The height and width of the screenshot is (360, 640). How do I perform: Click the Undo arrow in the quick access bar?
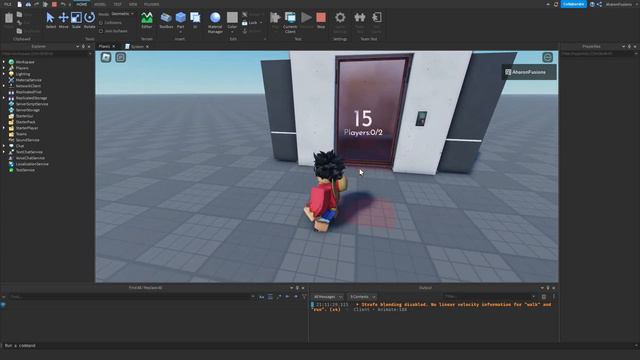coord(63,4)
